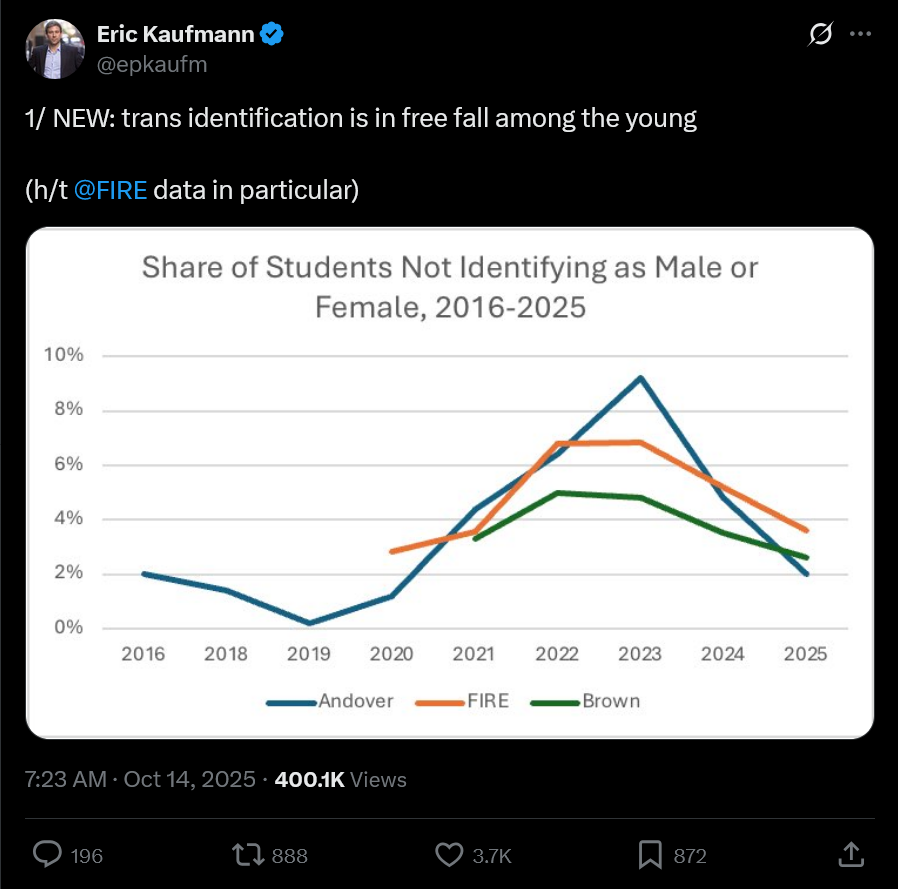Click the 2023 Andover peak point
This screenshot has width=898, height=889.
click(640, 378)
